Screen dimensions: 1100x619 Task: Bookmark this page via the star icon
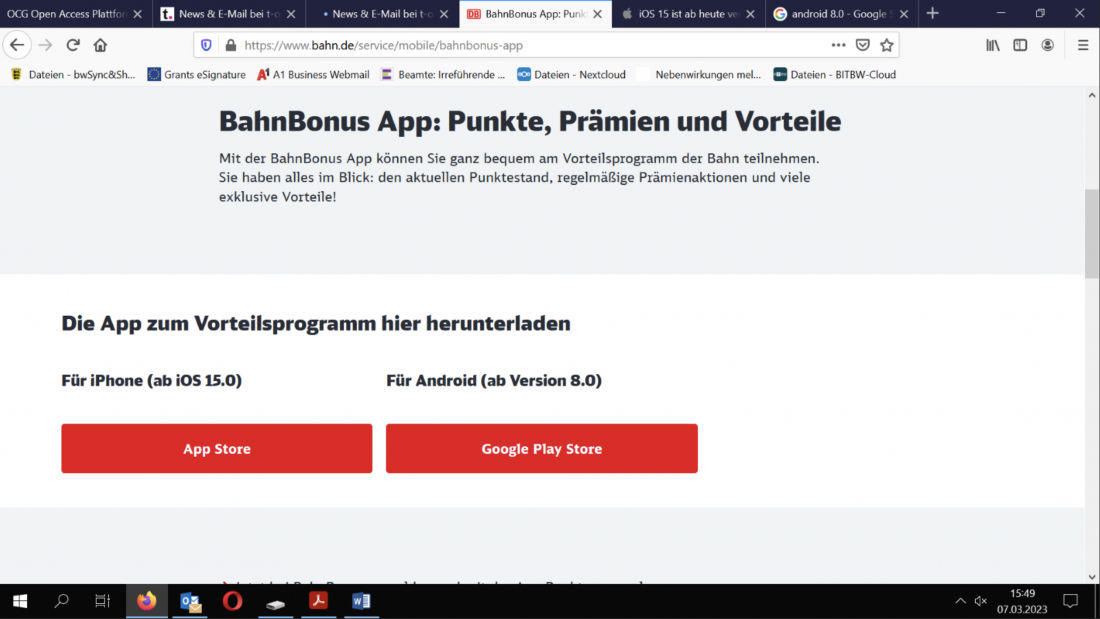click(x=886, y=44)
